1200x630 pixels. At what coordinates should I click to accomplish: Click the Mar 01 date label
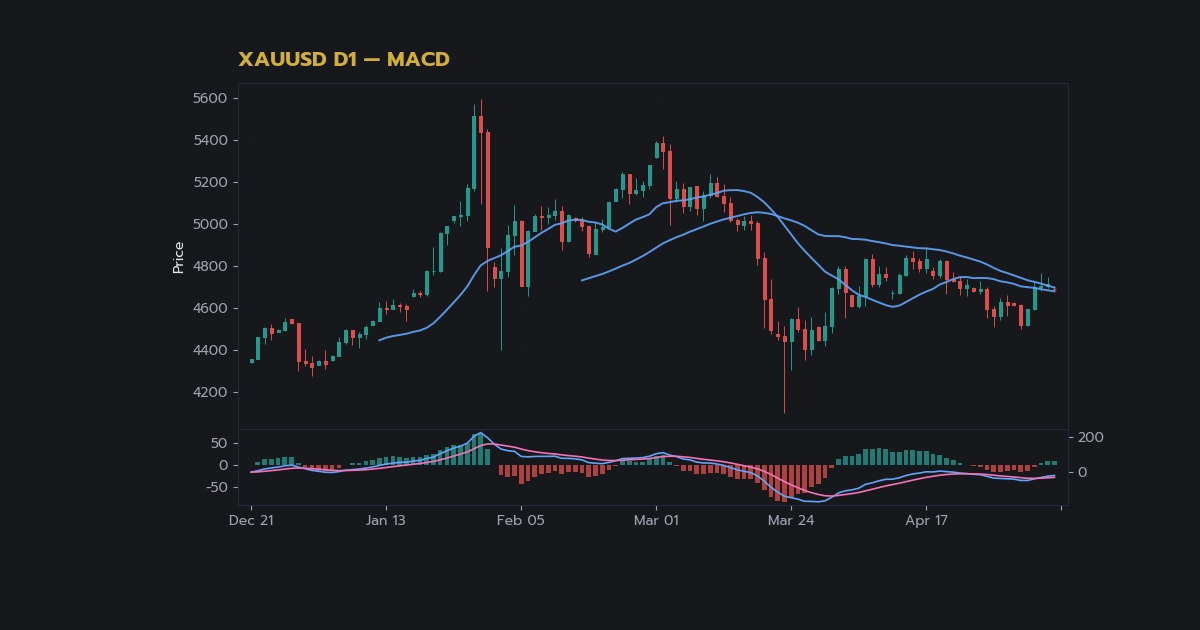pyautogui.click(x=656, y=520)
